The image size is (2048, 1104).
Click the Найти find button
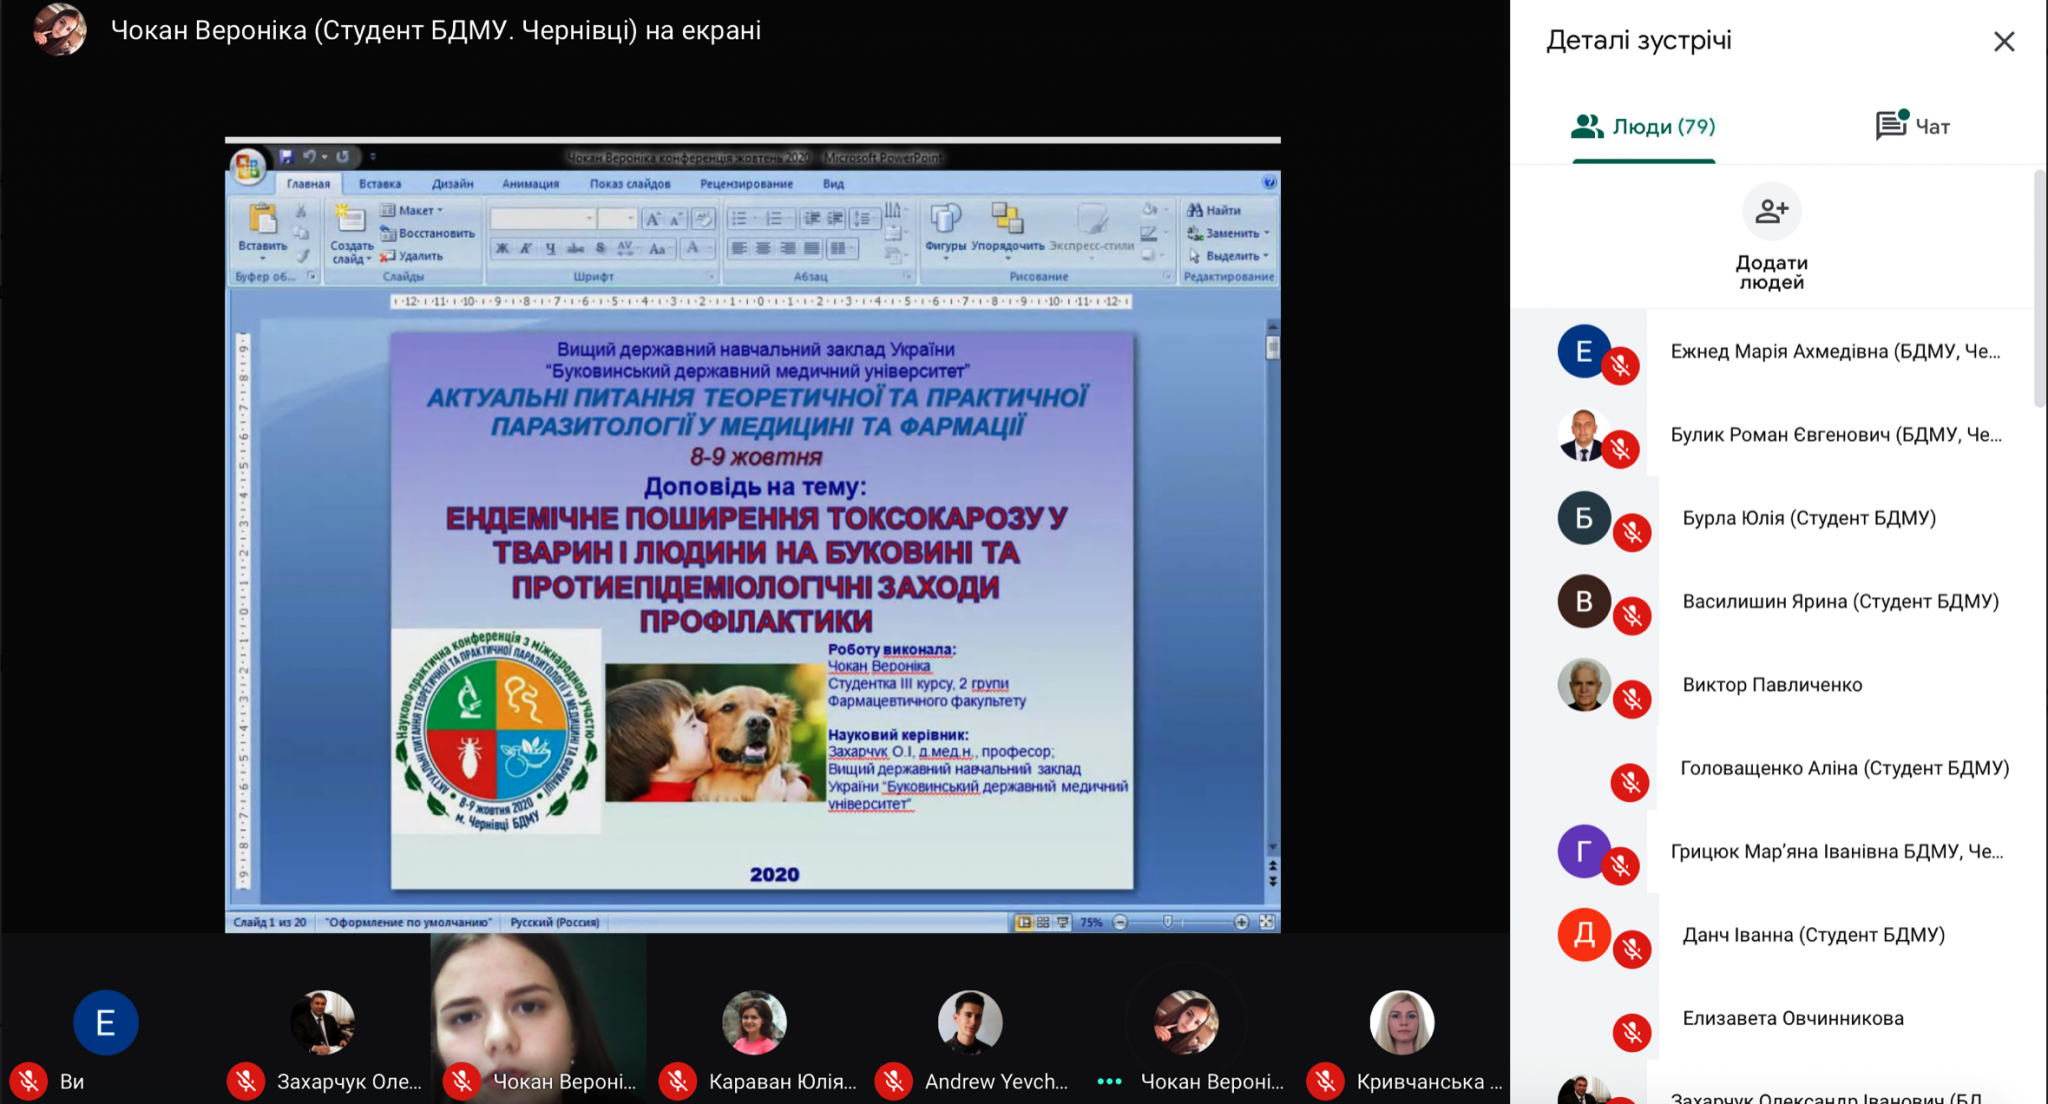tap(1214, 210)
